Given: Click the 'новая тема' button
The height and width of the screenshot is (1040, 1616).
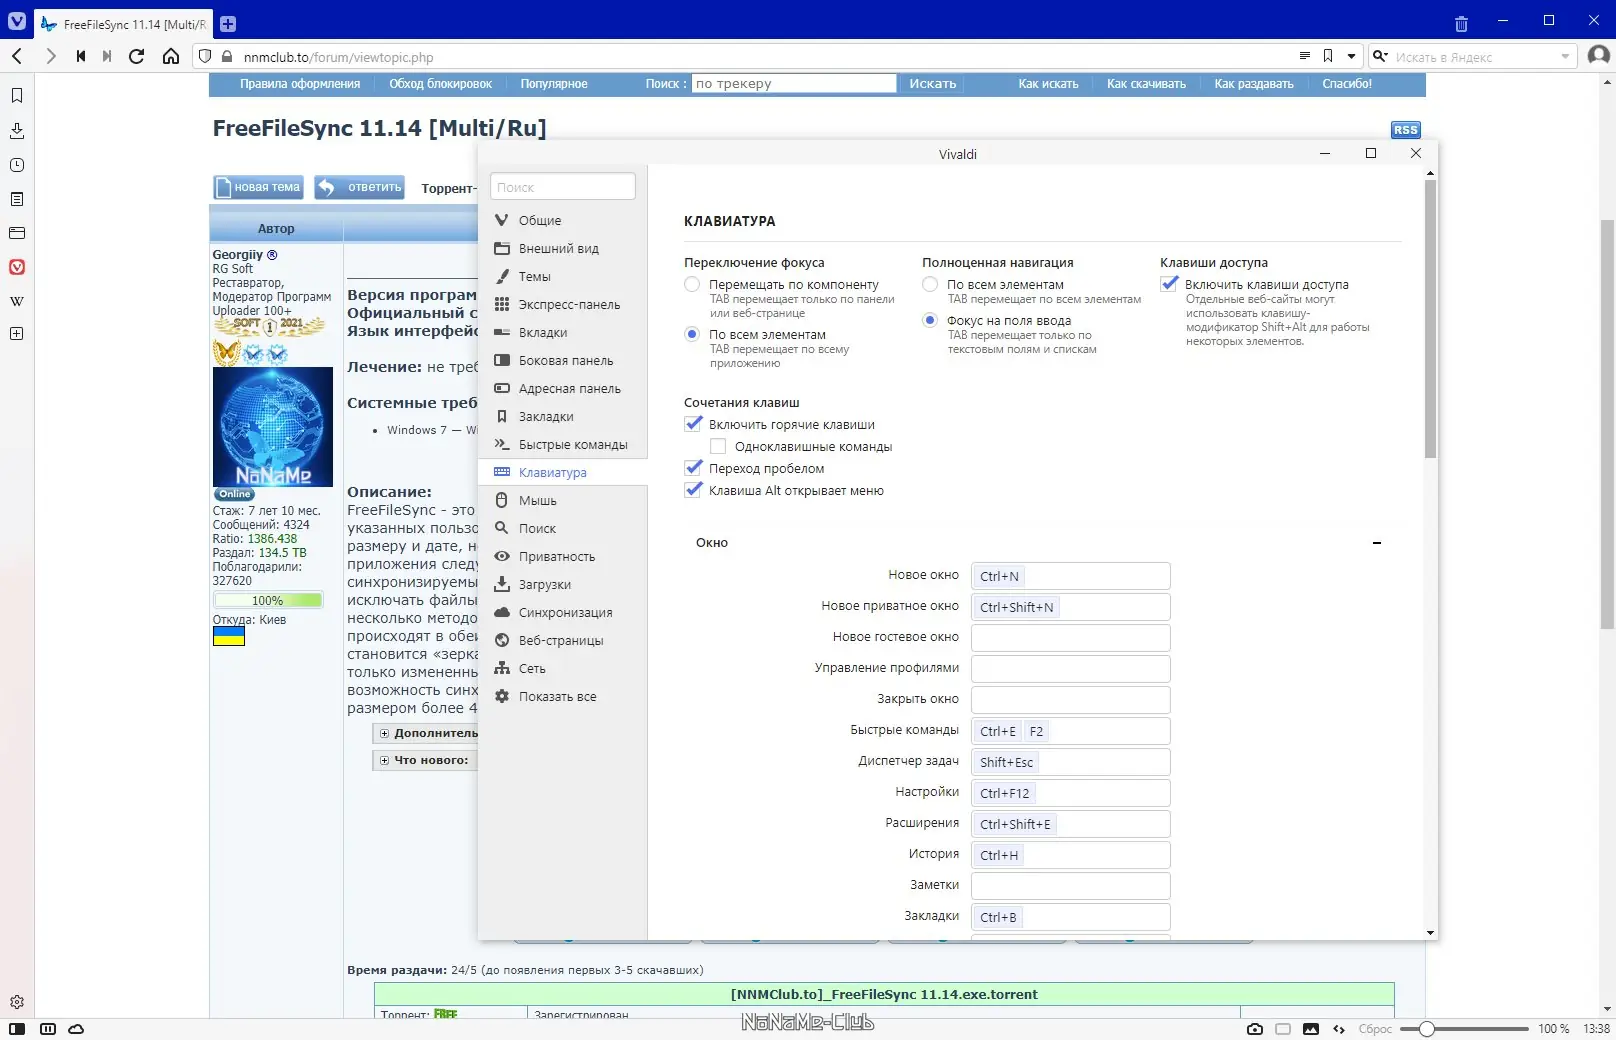Looking at the screenshot, I should coord(258,187).
